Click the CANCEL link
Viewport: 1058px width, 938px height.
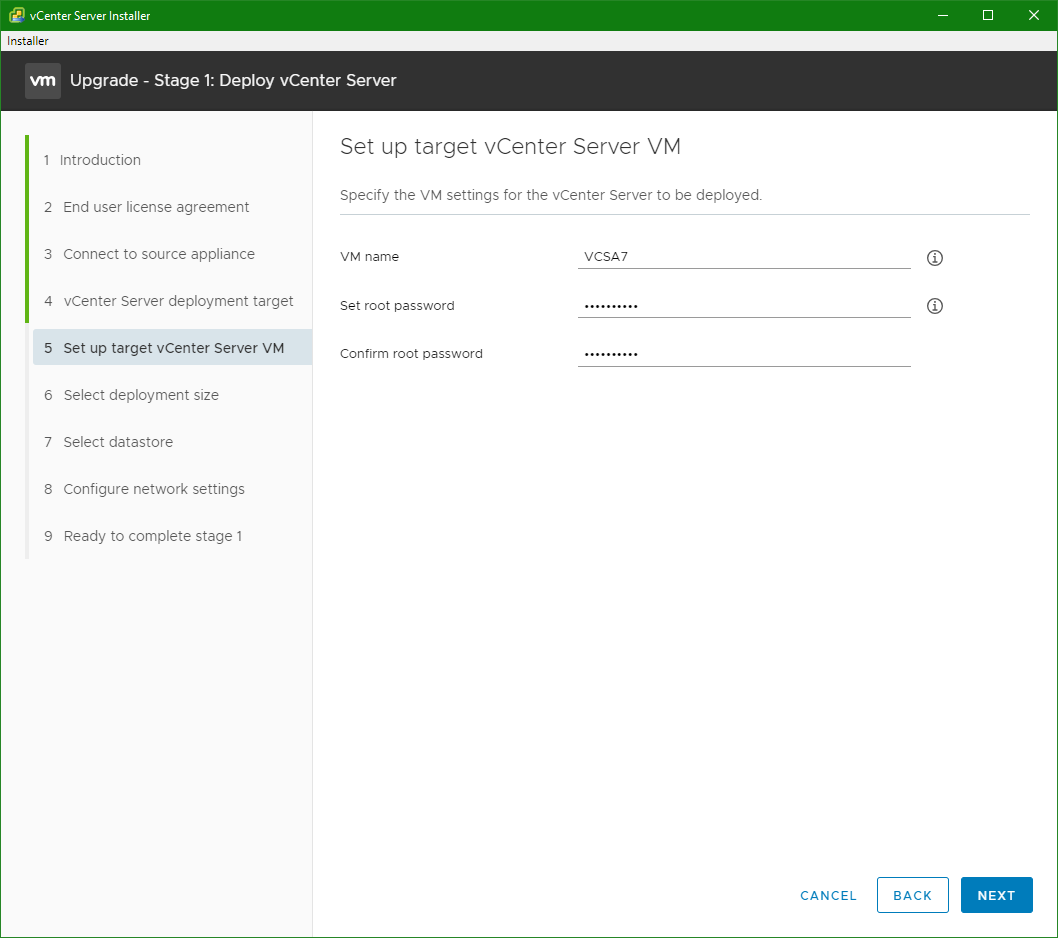tap(828, 895)
